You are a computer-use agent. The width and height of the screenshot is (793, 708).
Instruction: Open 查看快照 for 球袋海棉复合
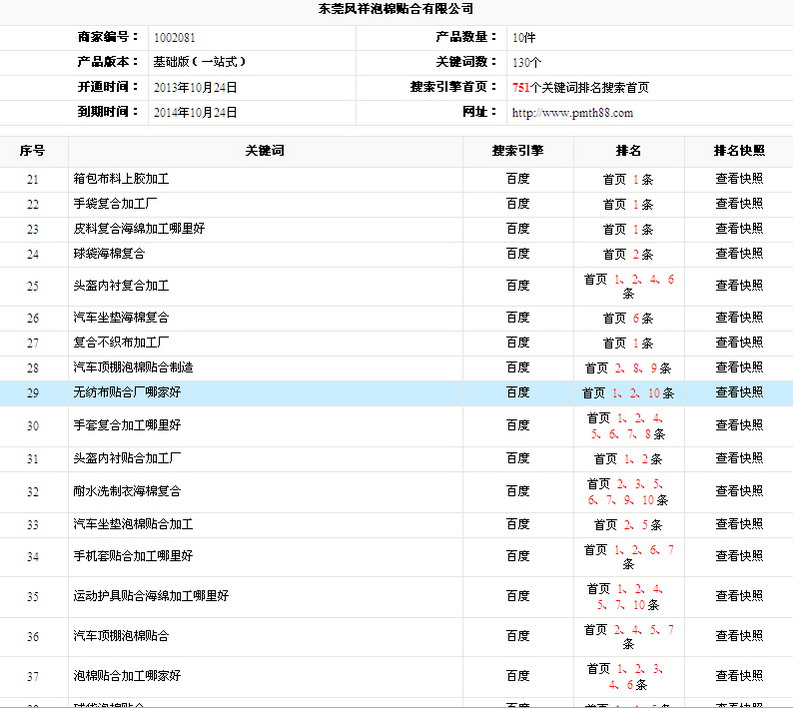pos(739,255)
